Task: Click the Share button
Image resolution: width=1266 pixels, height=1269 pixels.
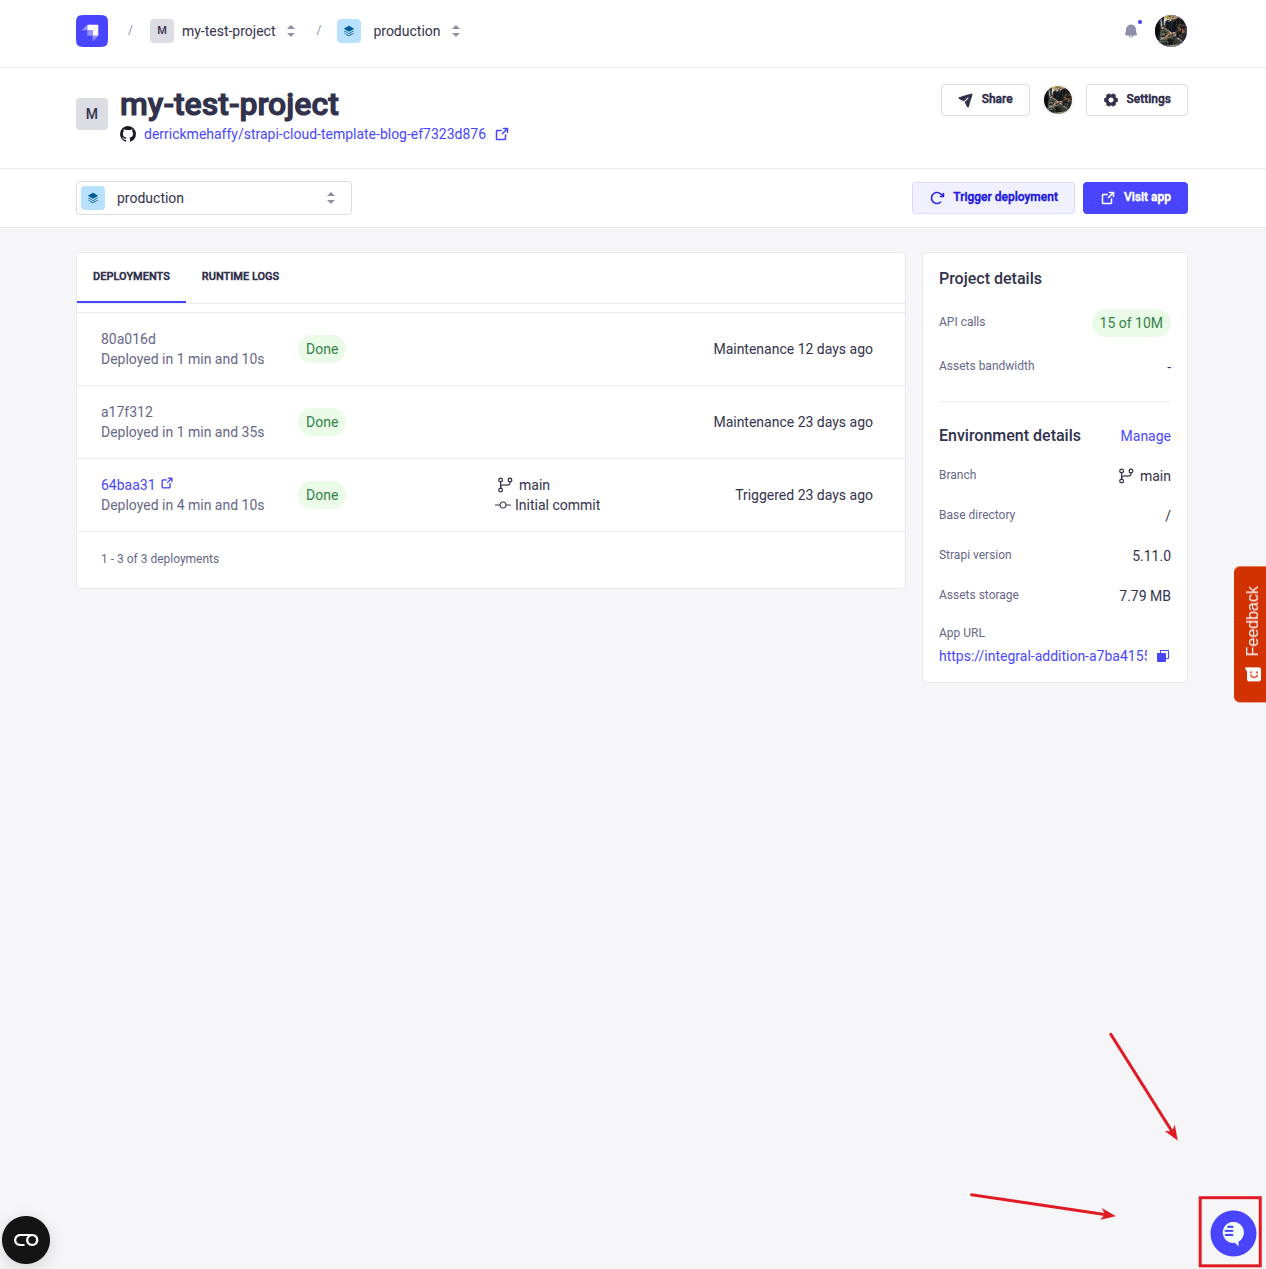Action: tap(985, 100)
